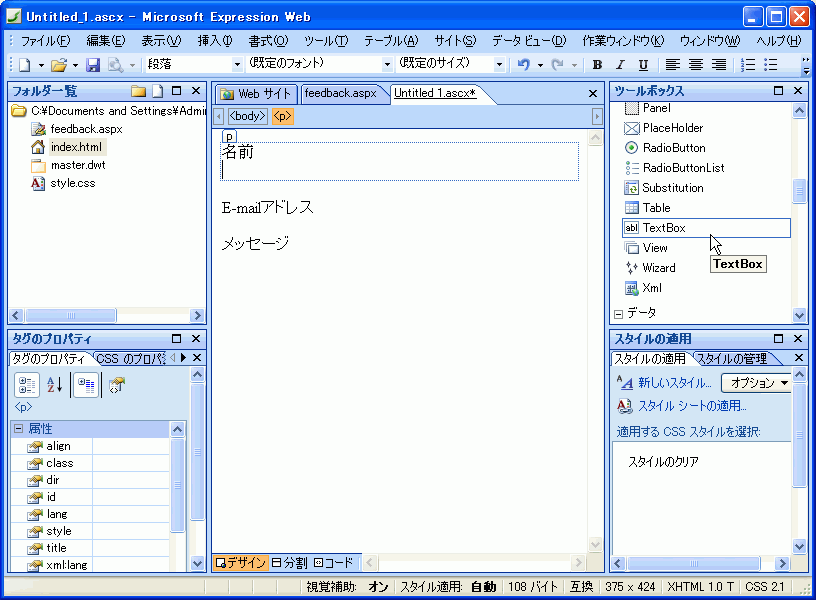The width and height of the screenshot is (816, 600).
Task: Create a new folder in the folder list
Action: click(138, 91)
